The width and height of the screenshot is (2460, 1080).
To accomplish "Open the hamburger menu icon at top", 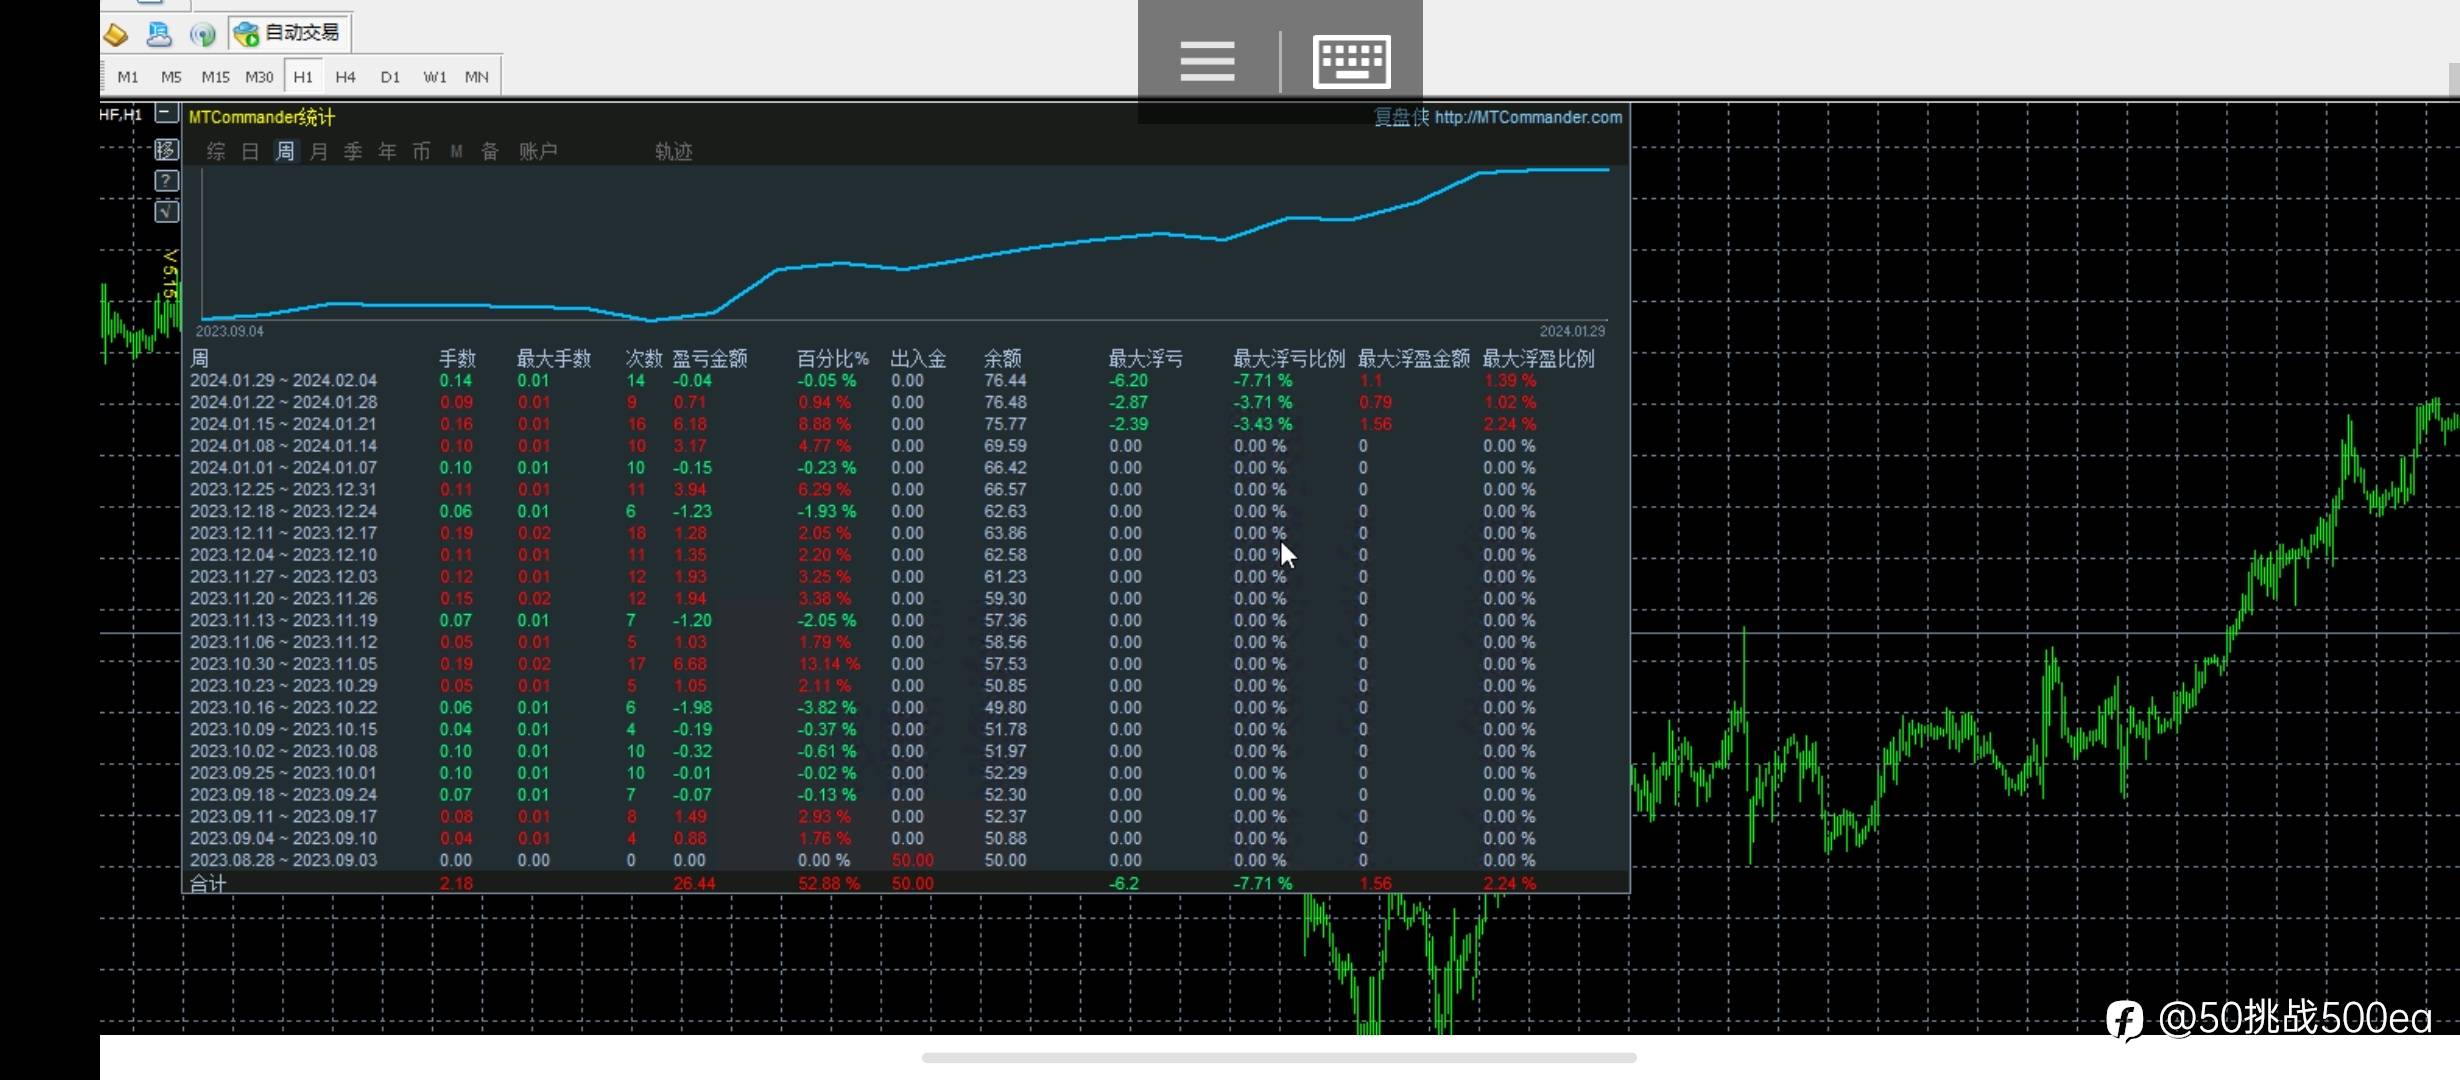I will 1207,61.
